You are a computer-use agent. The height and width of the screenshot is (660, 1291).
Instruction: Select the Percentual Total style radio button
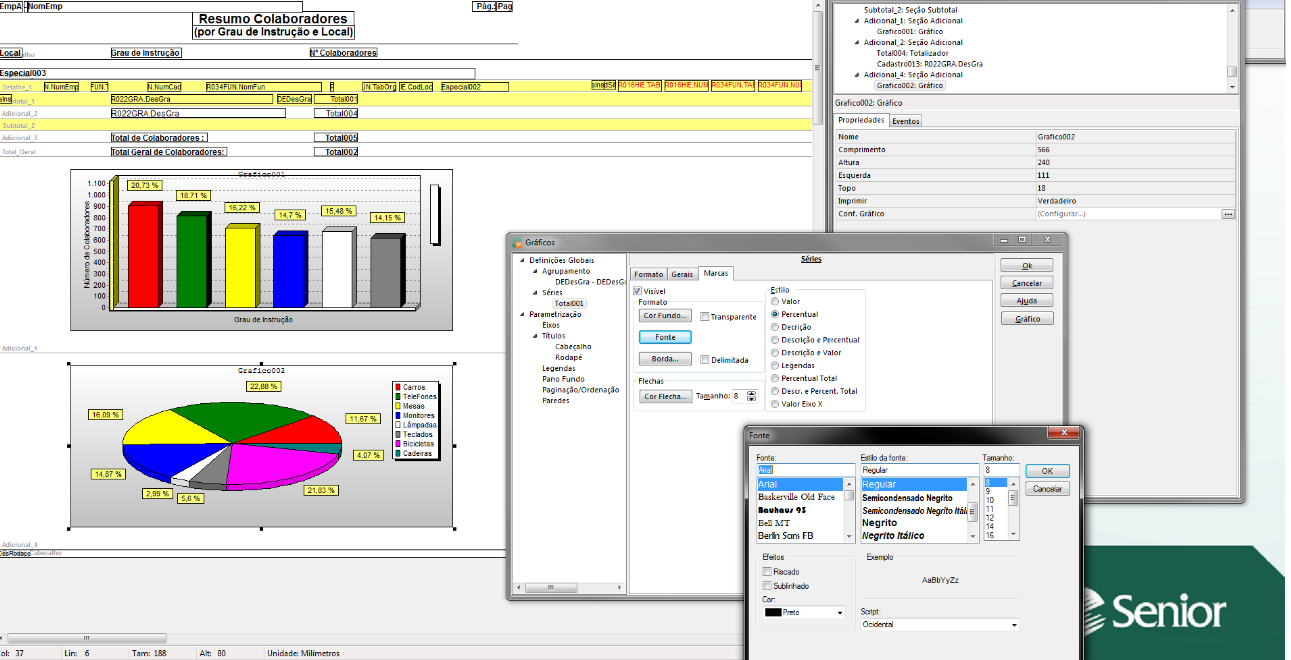775,378
